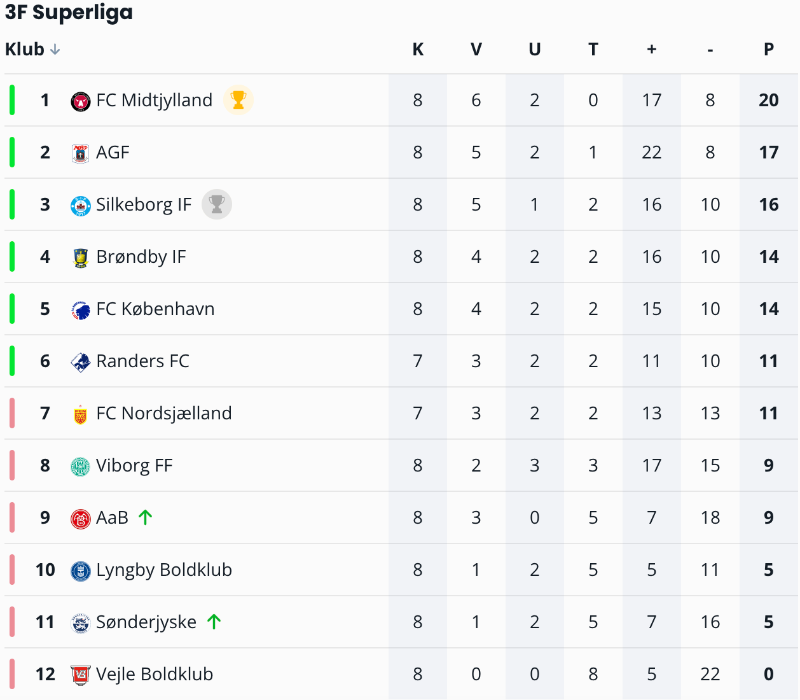Click the gold trophy icon beside FC Midtjylland
This screenshot has width=800, height=700.
pos(237,100)
